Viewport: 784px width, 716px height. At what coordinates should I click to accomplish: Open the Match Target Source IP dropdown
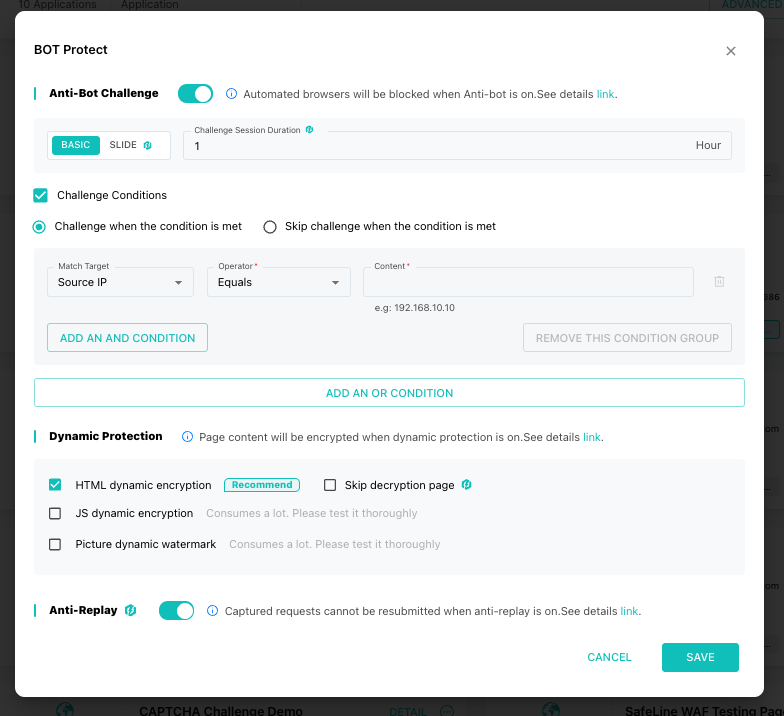point(120,282)
